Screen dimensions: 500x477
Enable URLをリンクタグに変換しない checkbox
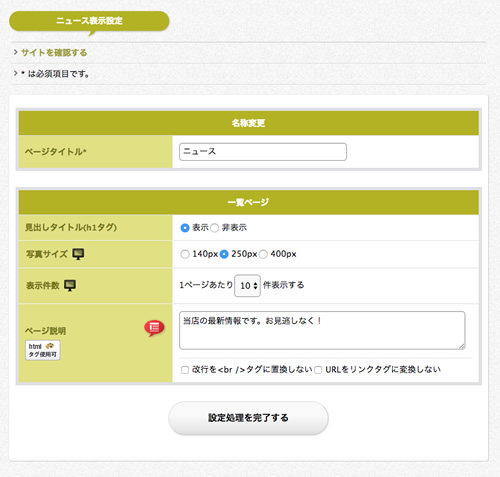point(318,370)
